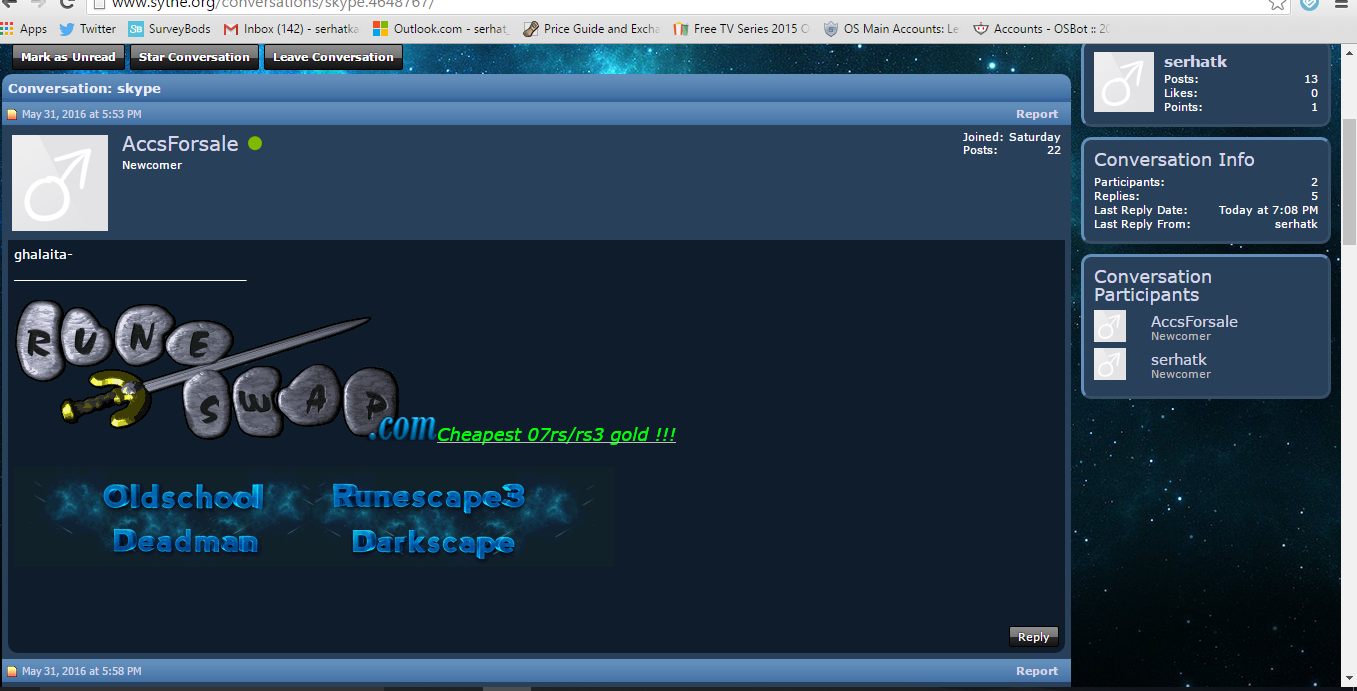
Task: Click serhatk's small avatar in participants
Action: 1110,364
